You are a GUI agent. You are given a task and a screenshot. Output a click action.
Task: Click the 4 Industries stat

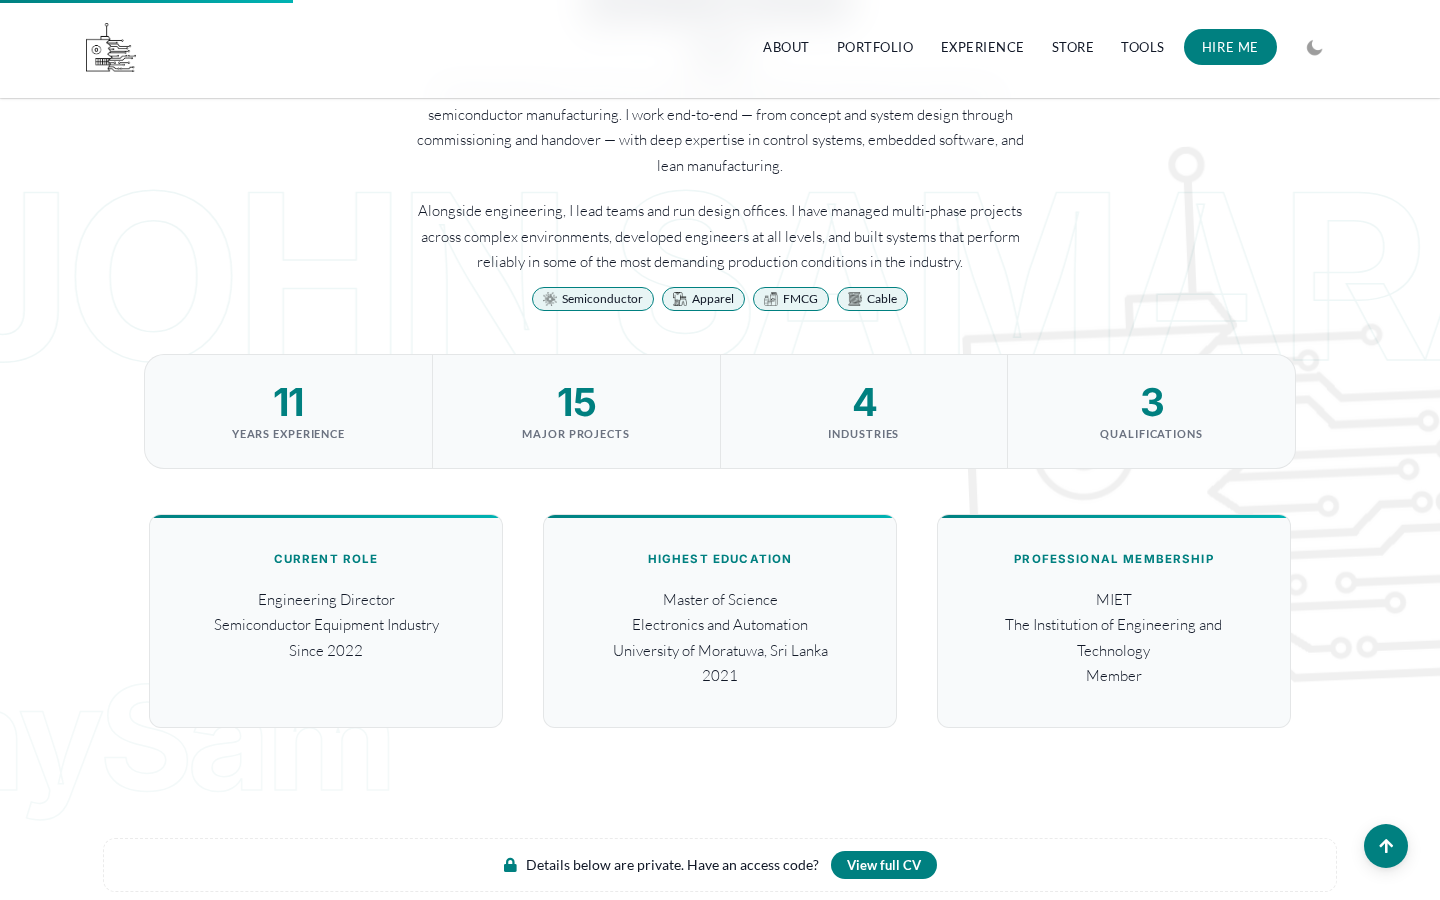[864, 411]
